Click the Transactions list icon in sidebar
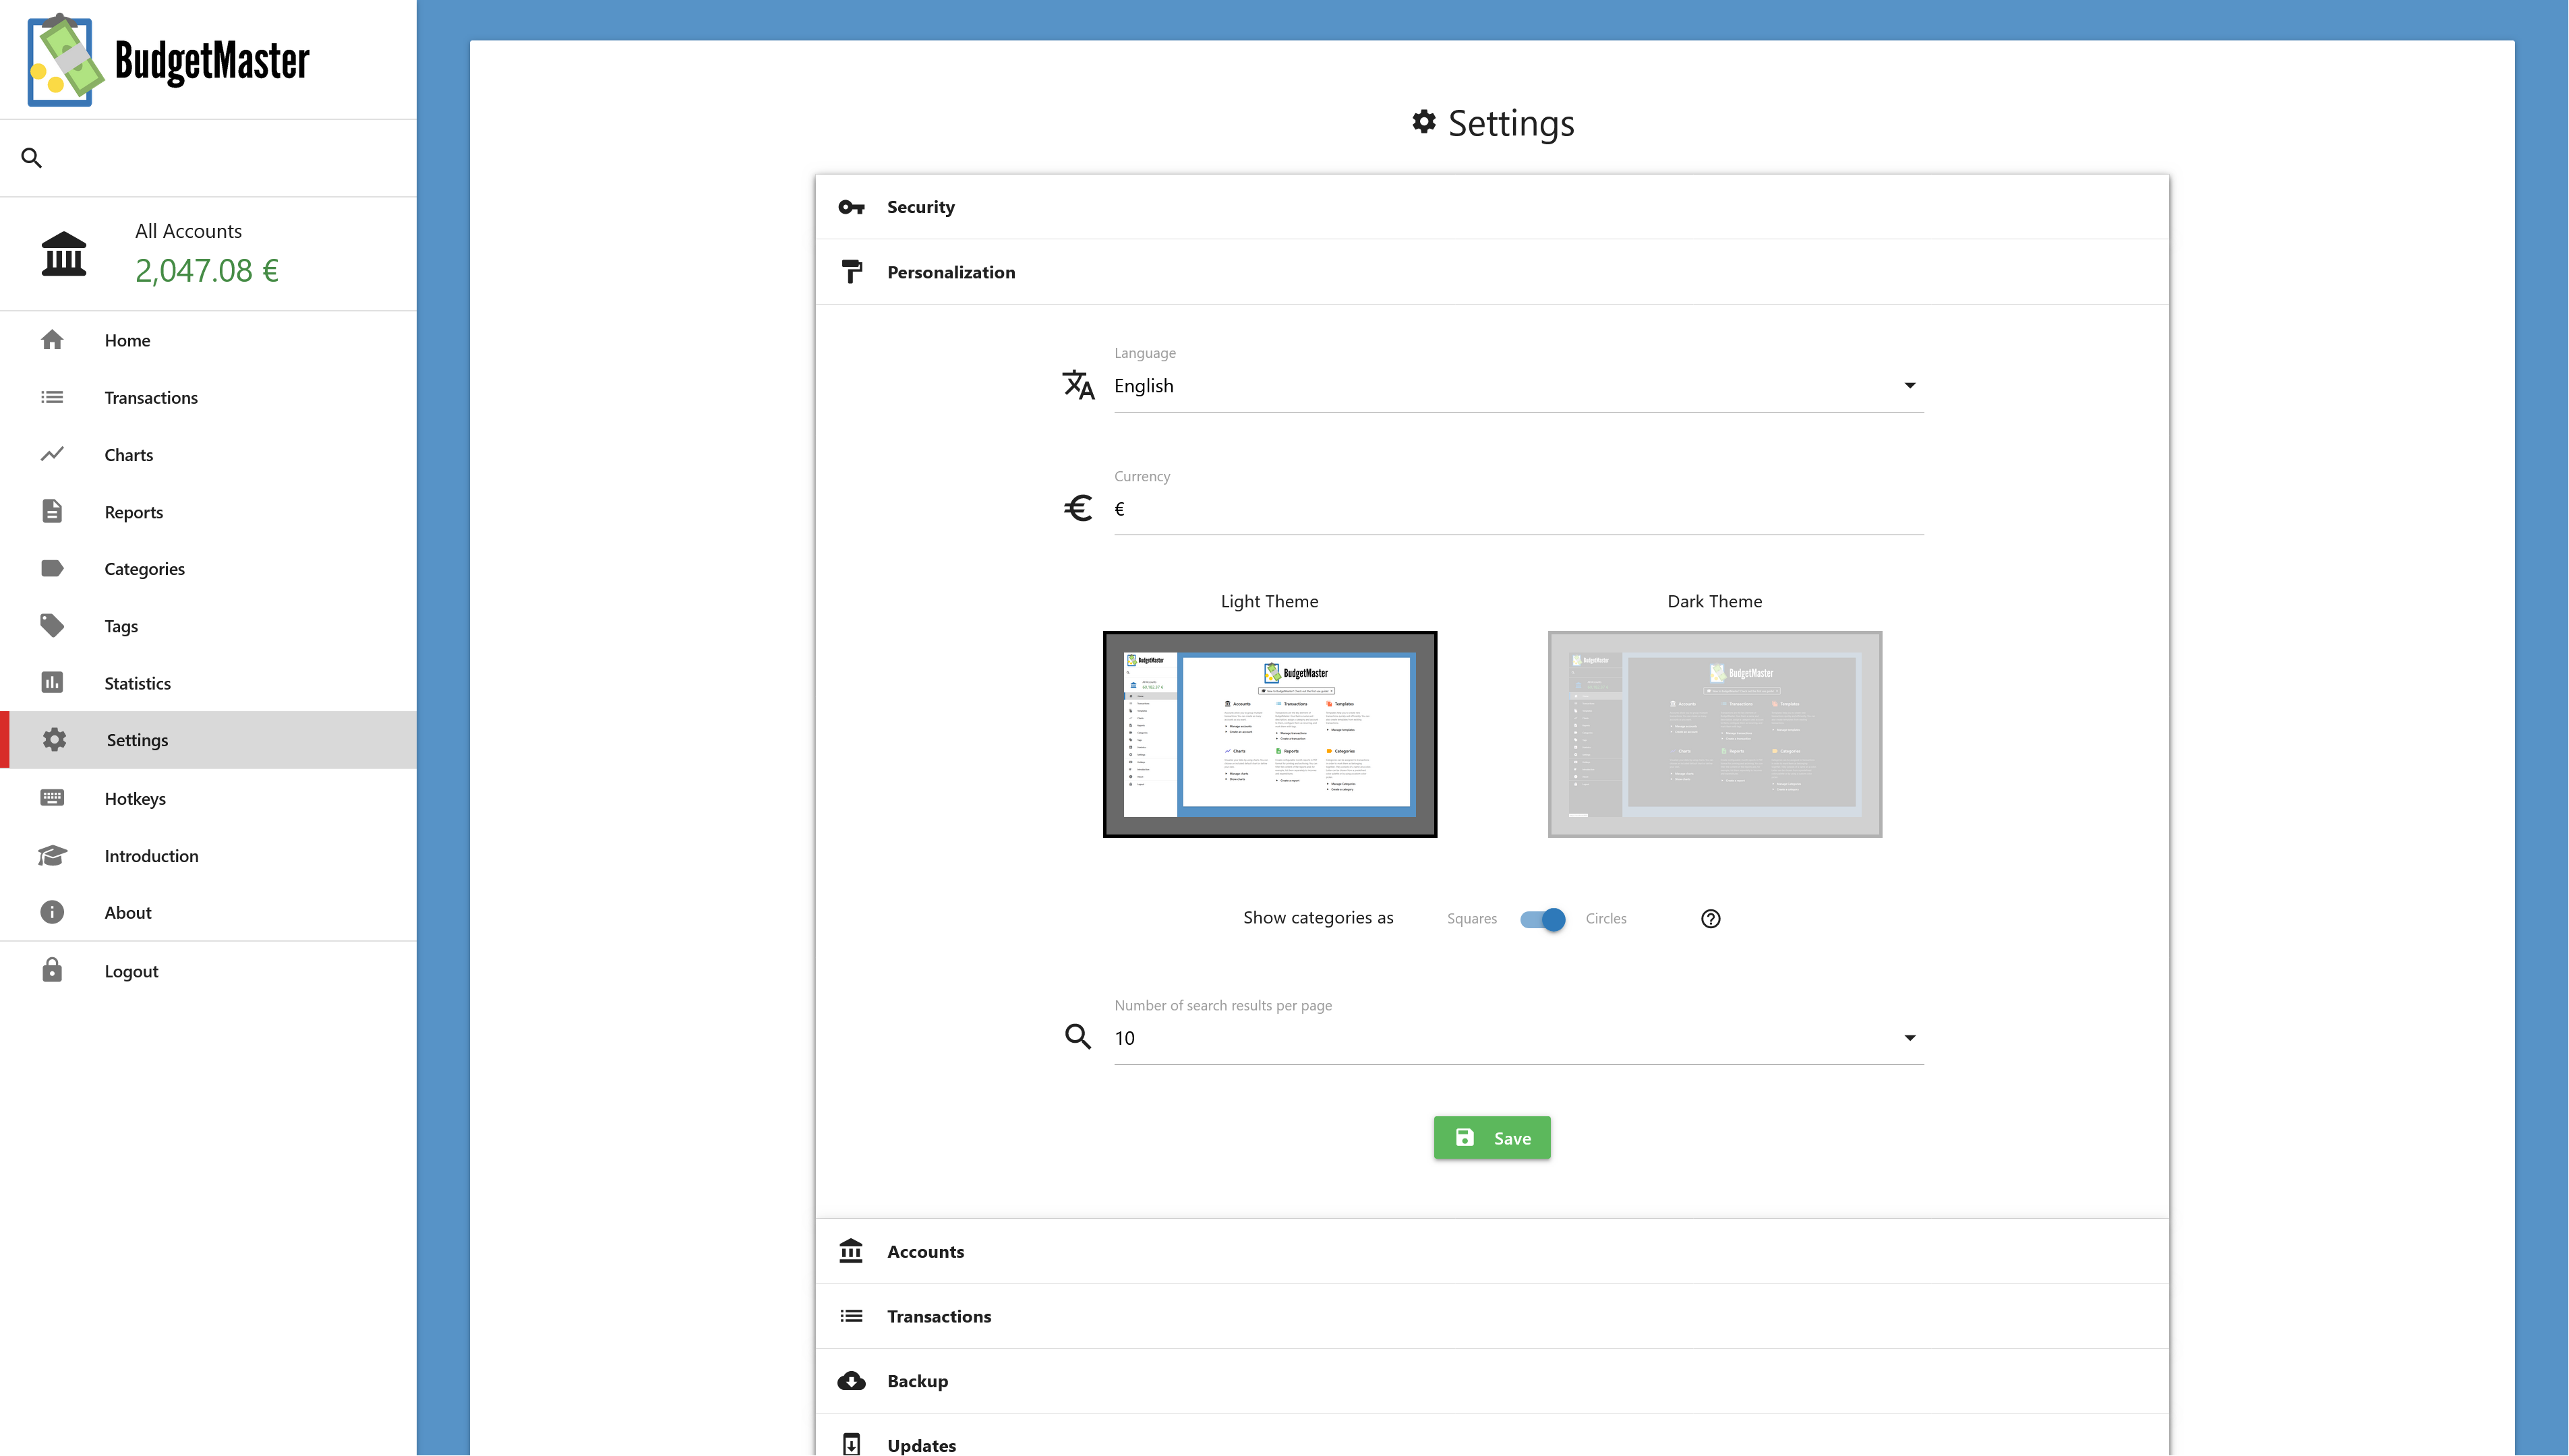This screenshot has height=1456, width=2569. [52, 397]
